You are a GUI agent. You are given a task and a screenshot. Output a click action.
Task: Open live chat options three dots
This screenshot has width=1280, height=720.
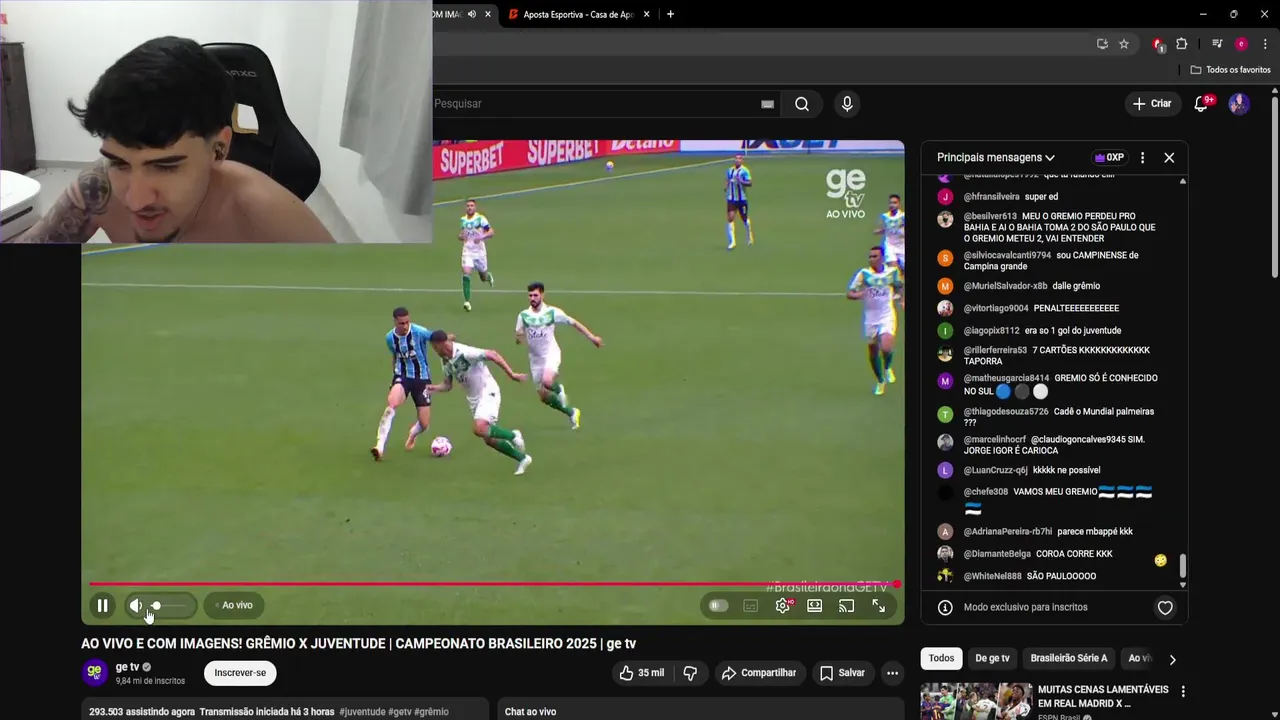[1142, 158]
